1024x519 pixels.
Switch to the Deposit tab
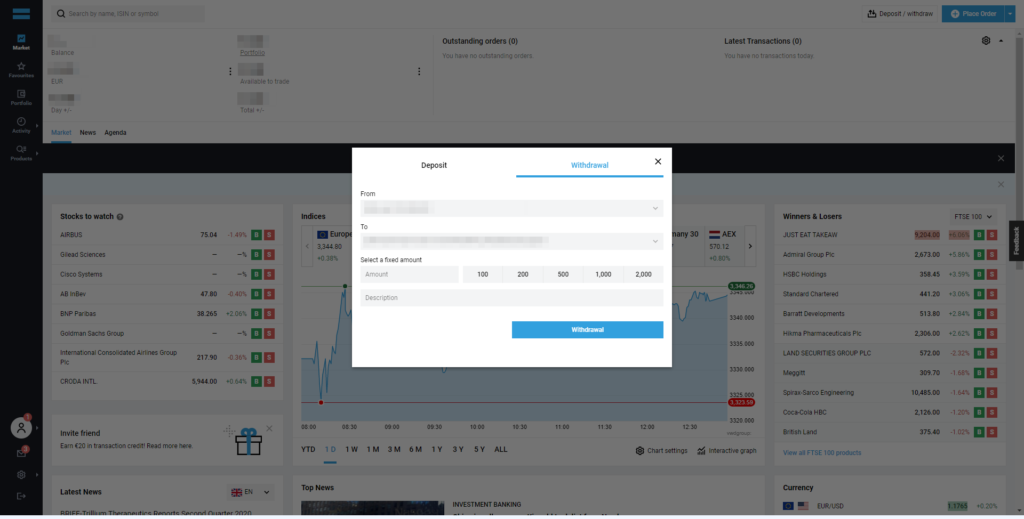pyautogui.click(x=434, y=165)
